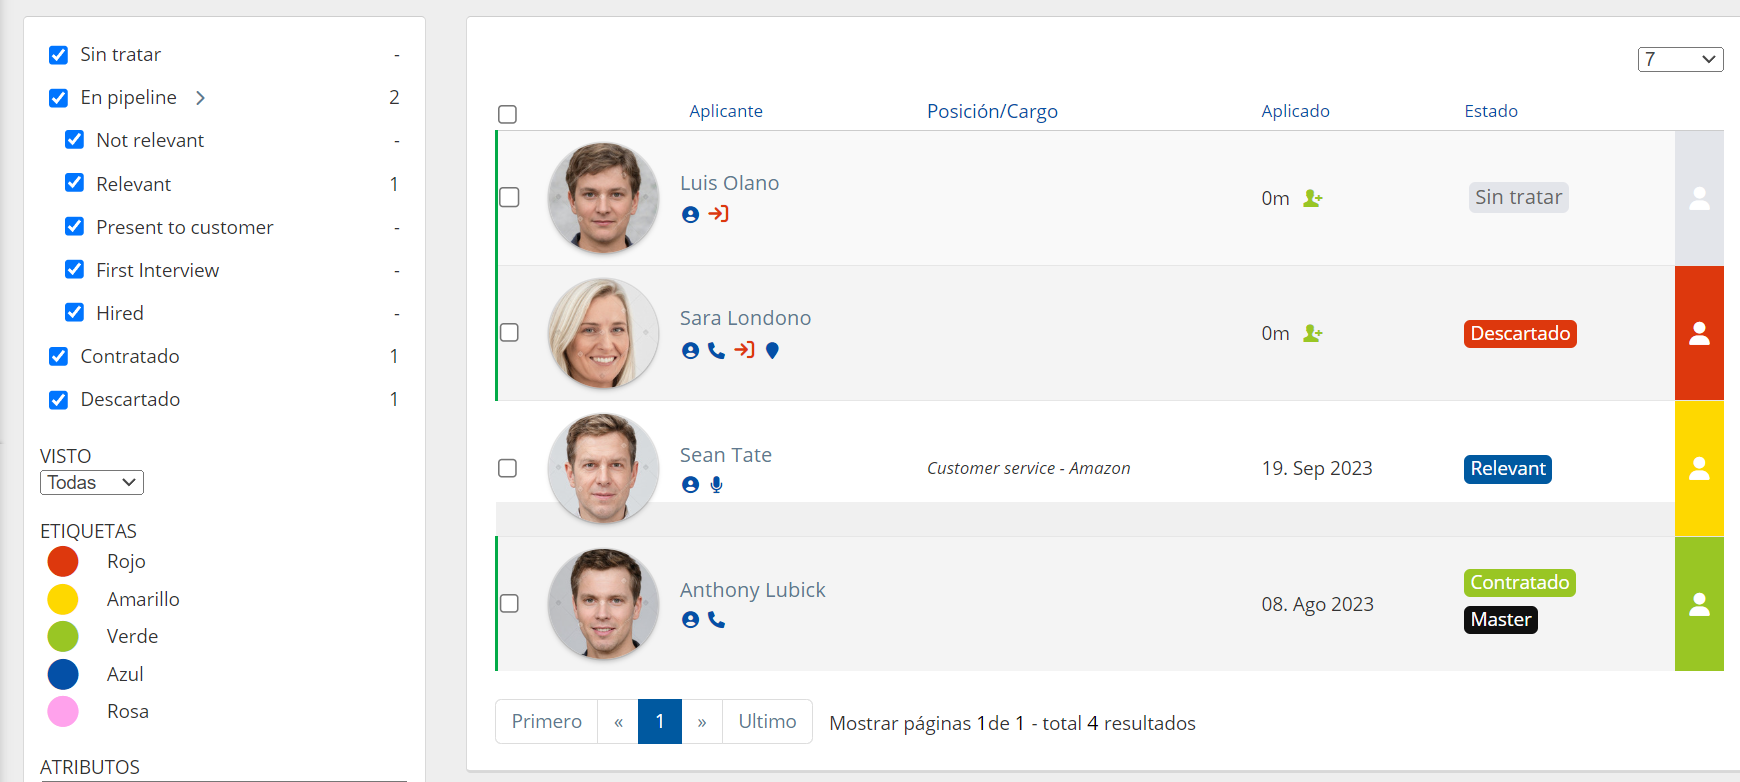Click the user icon on Sara Londono's red strip

click(1699, 333)
